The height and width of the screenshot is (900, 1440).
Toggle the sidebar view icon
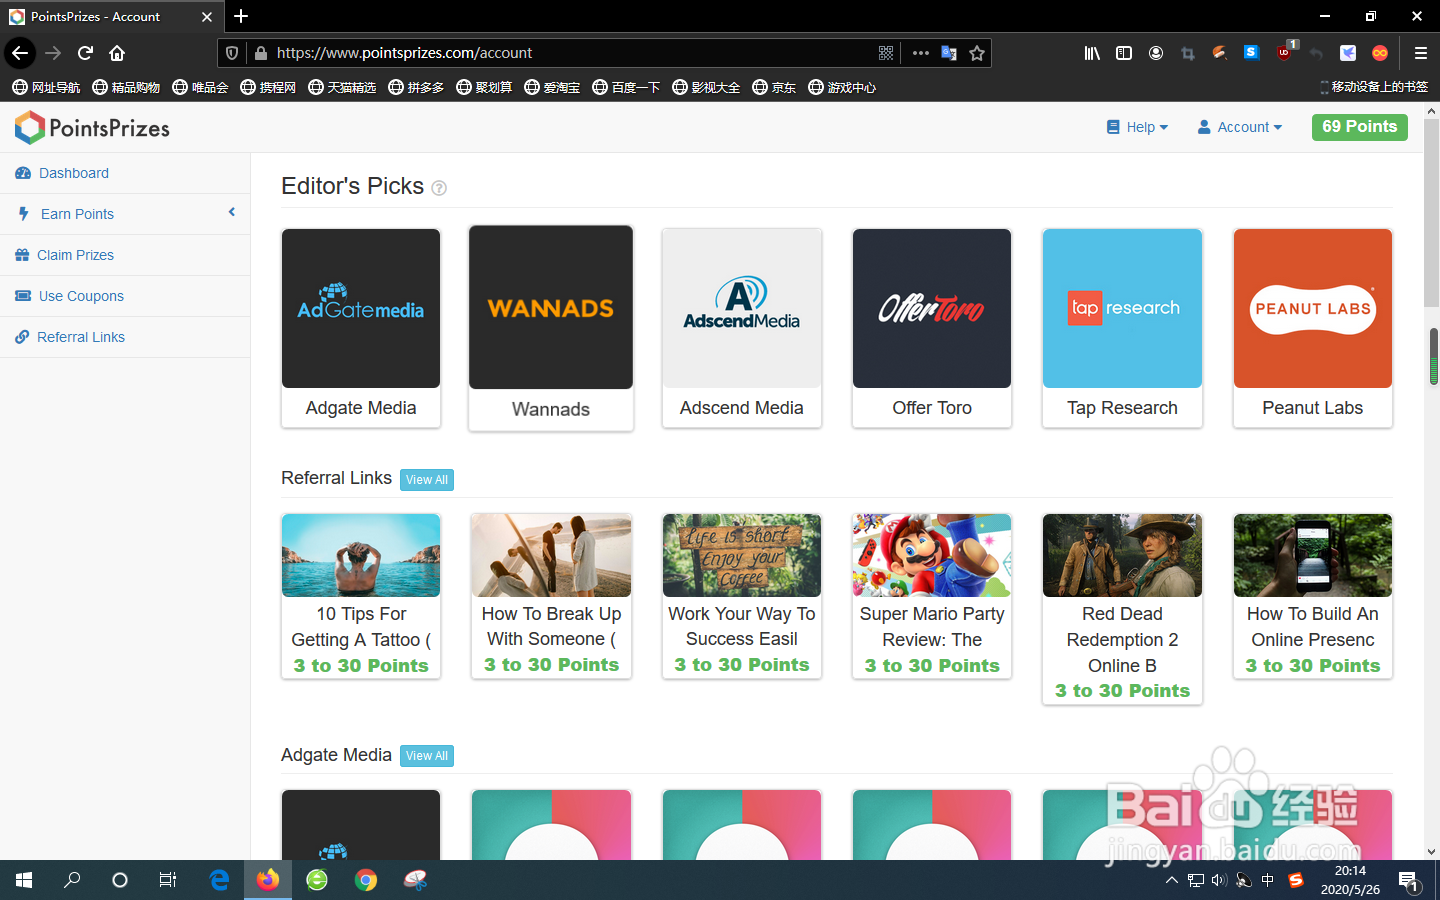click(x=1124, y=53)
